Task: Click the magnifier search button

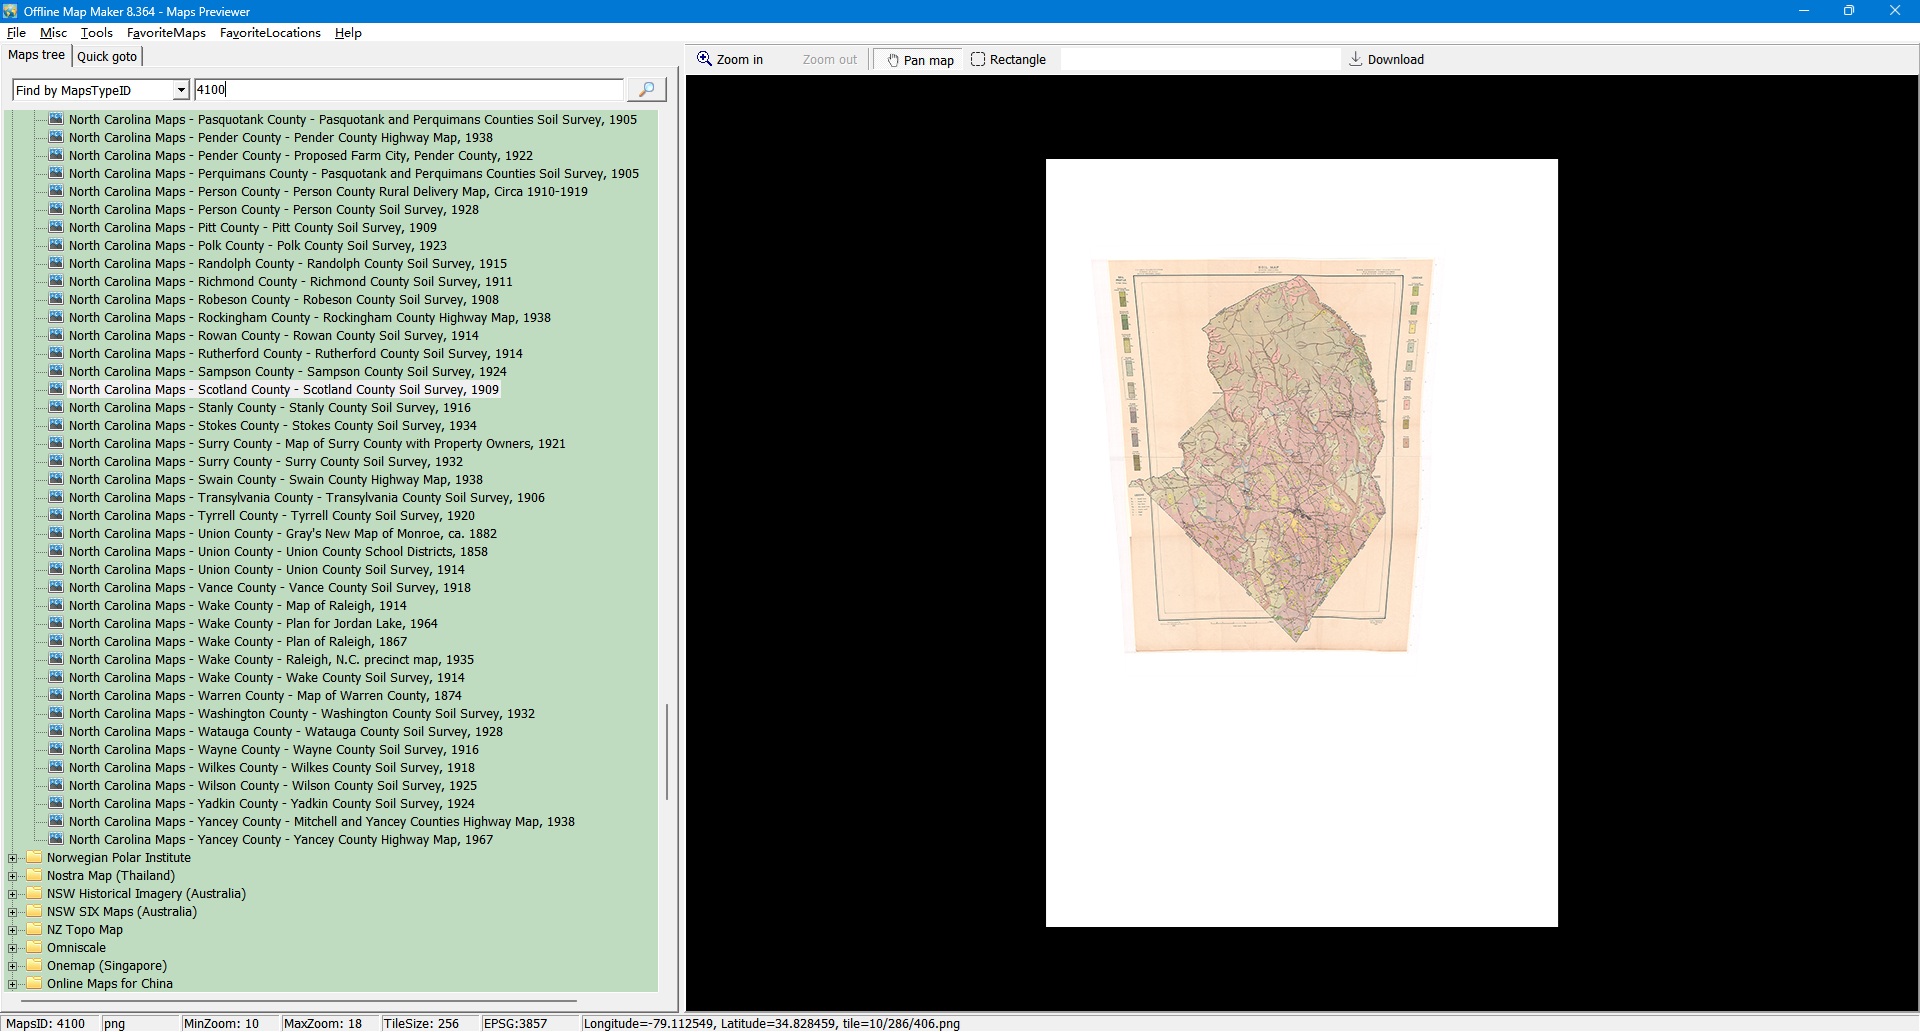Action: tap(646, 90)
